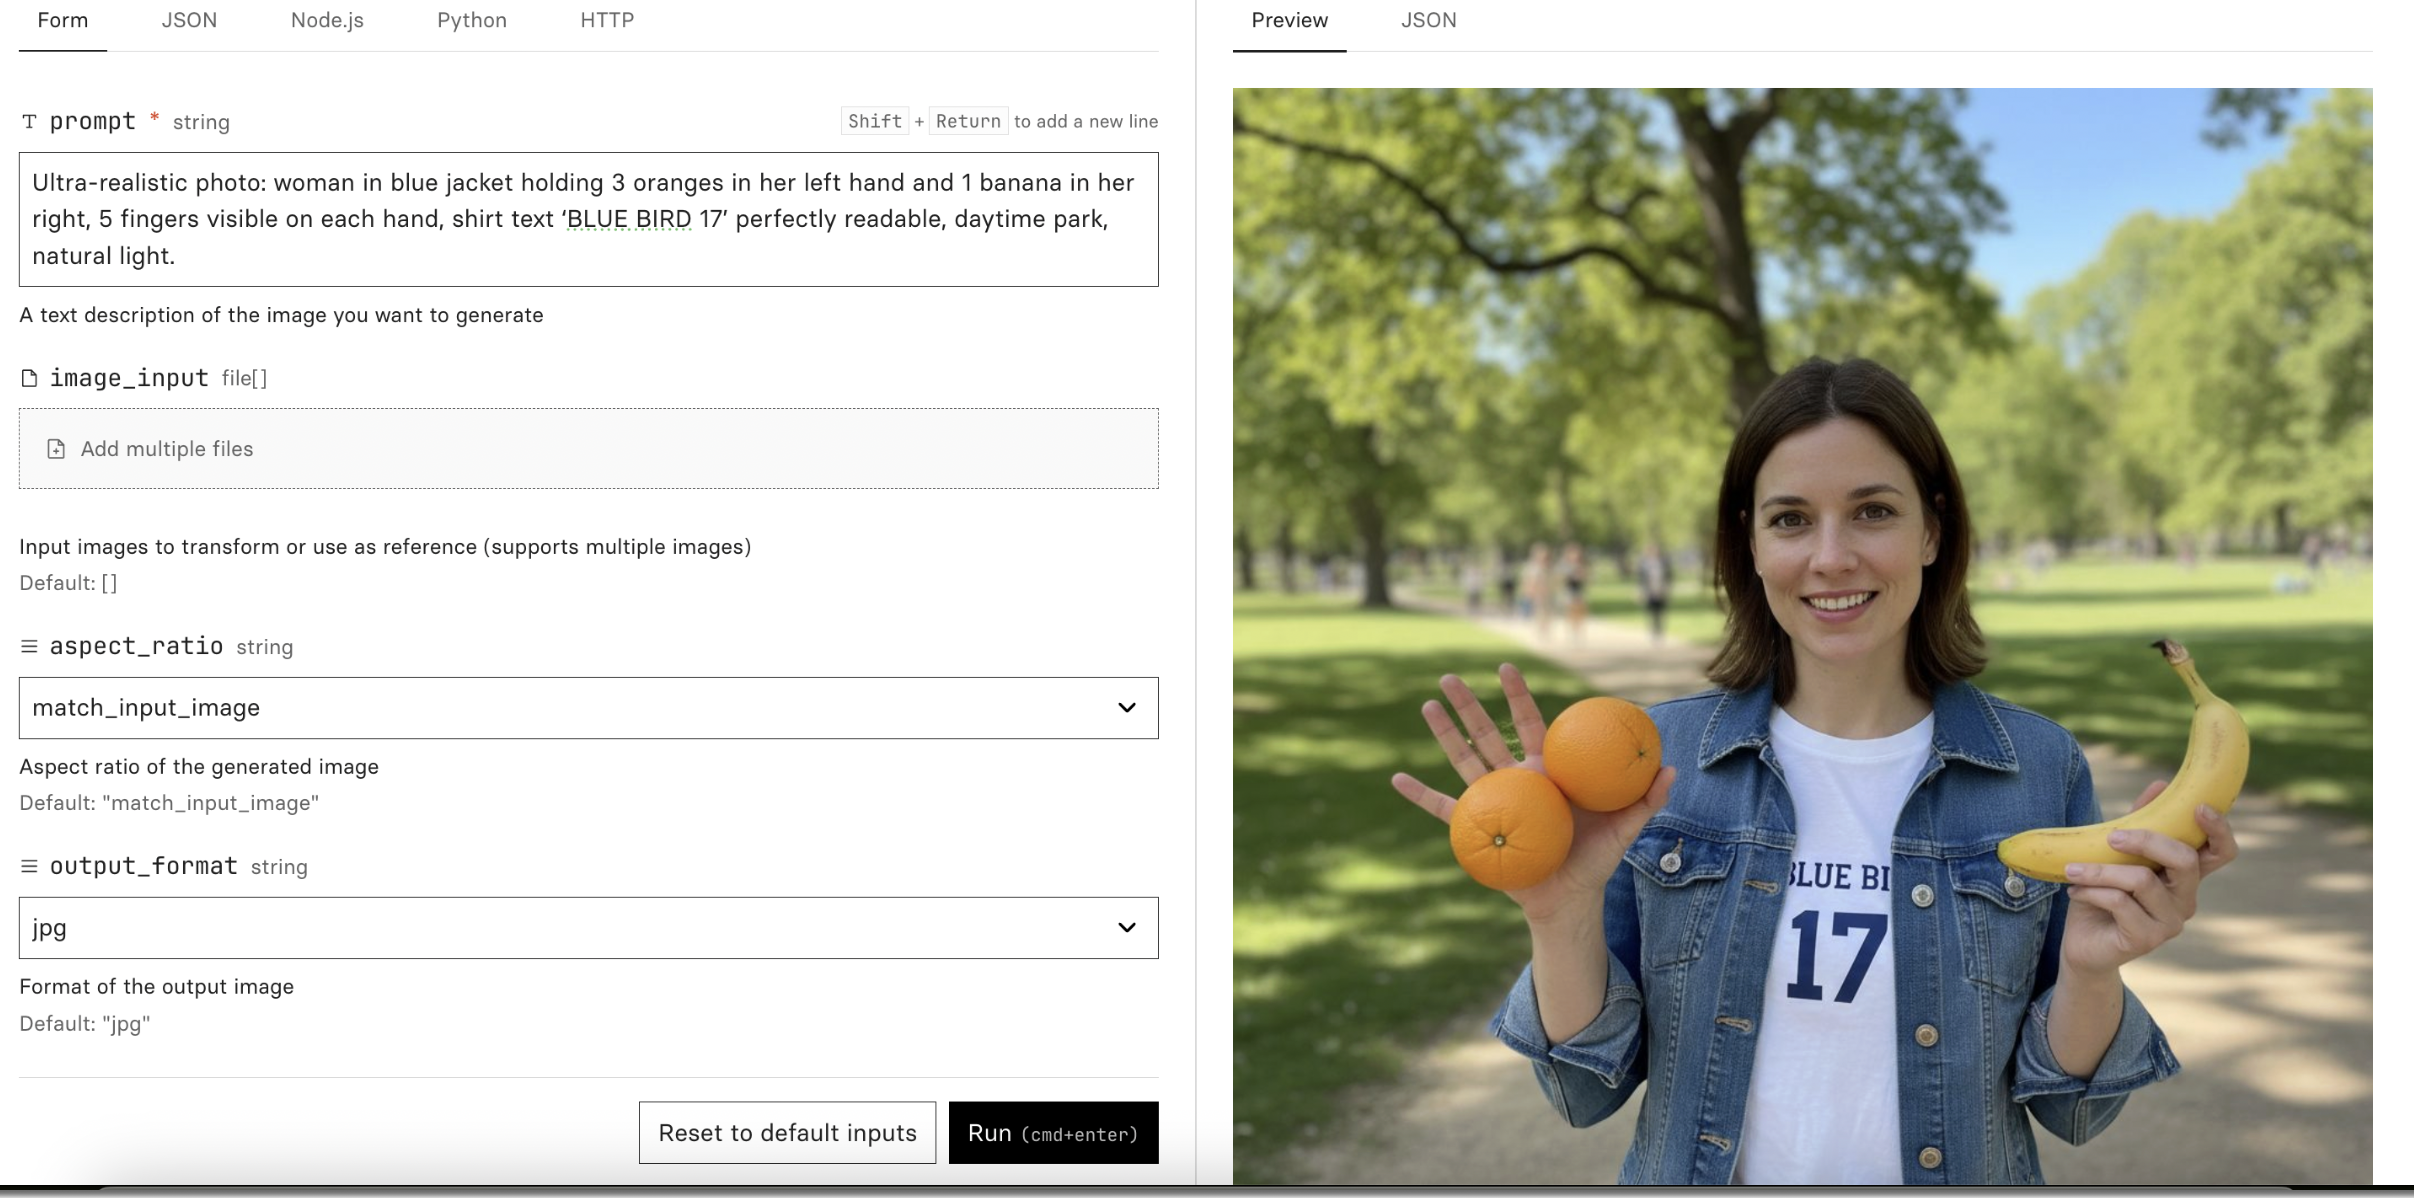Select the input JSON tab
Image resolution: width=2414 pixels, height=1198 pixels.
click(x=189, y=21)
